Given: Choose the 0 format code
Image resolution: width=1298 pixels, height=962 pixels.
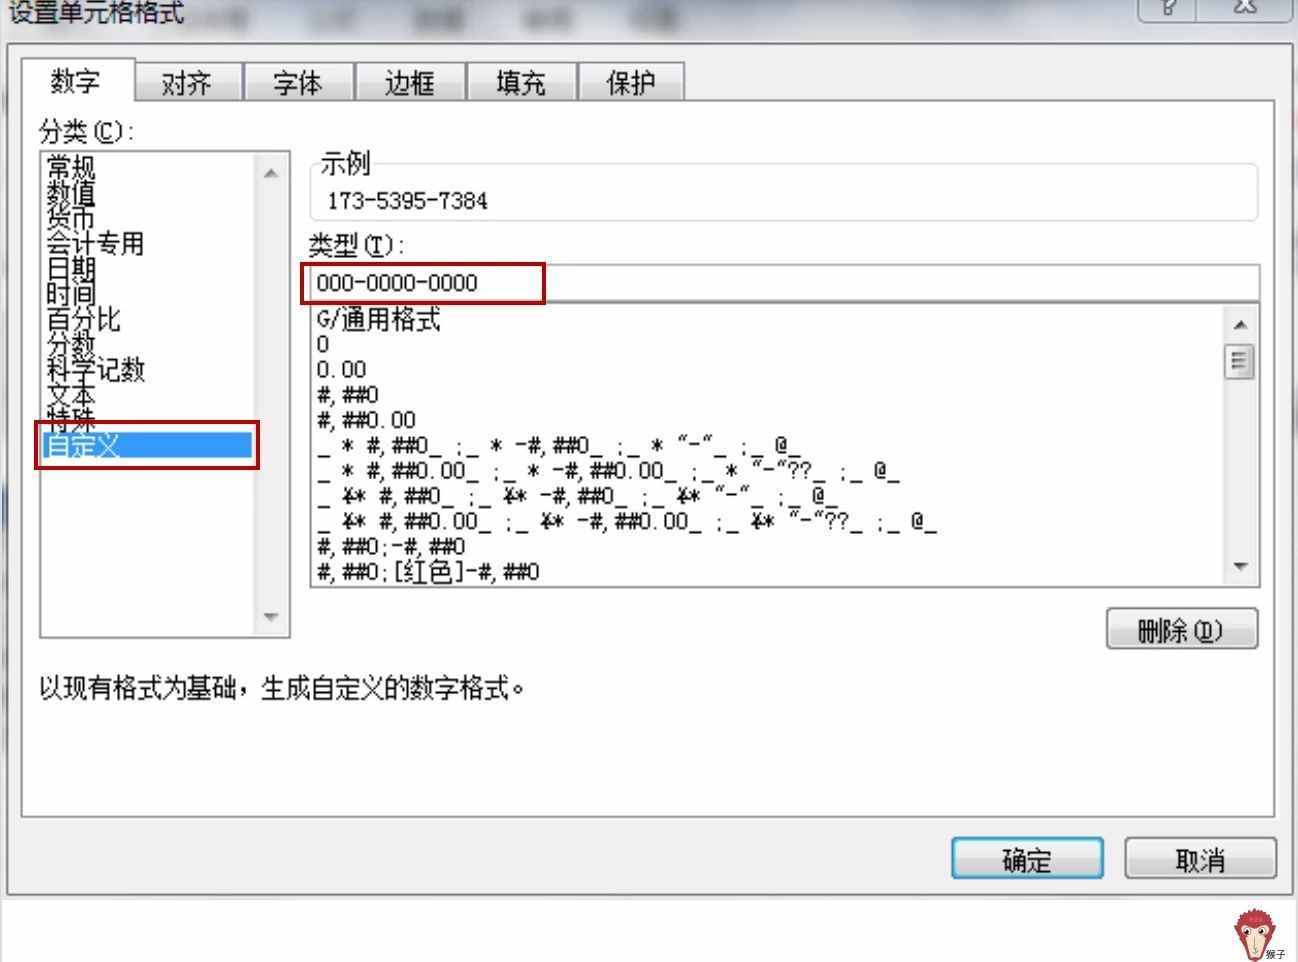Looking at the screenshot, I should 322,345.
